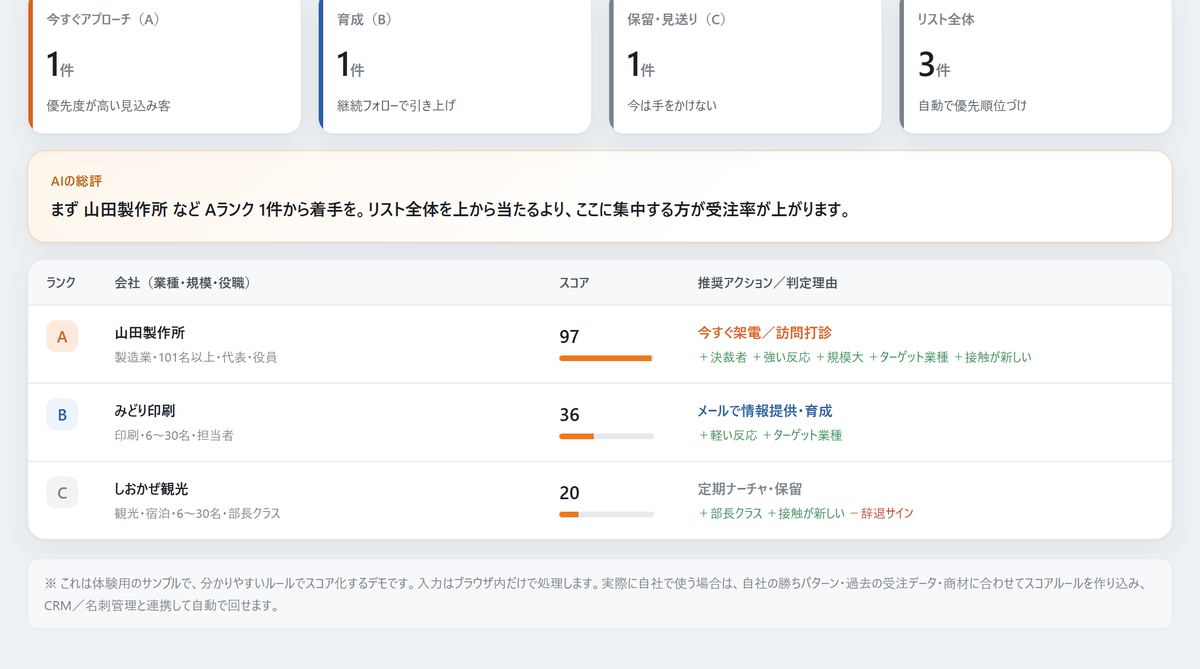The image size is (1200, 669).
Task: Click the 優先度が高い見込み客 caption
Action: [x=108, y=105]
